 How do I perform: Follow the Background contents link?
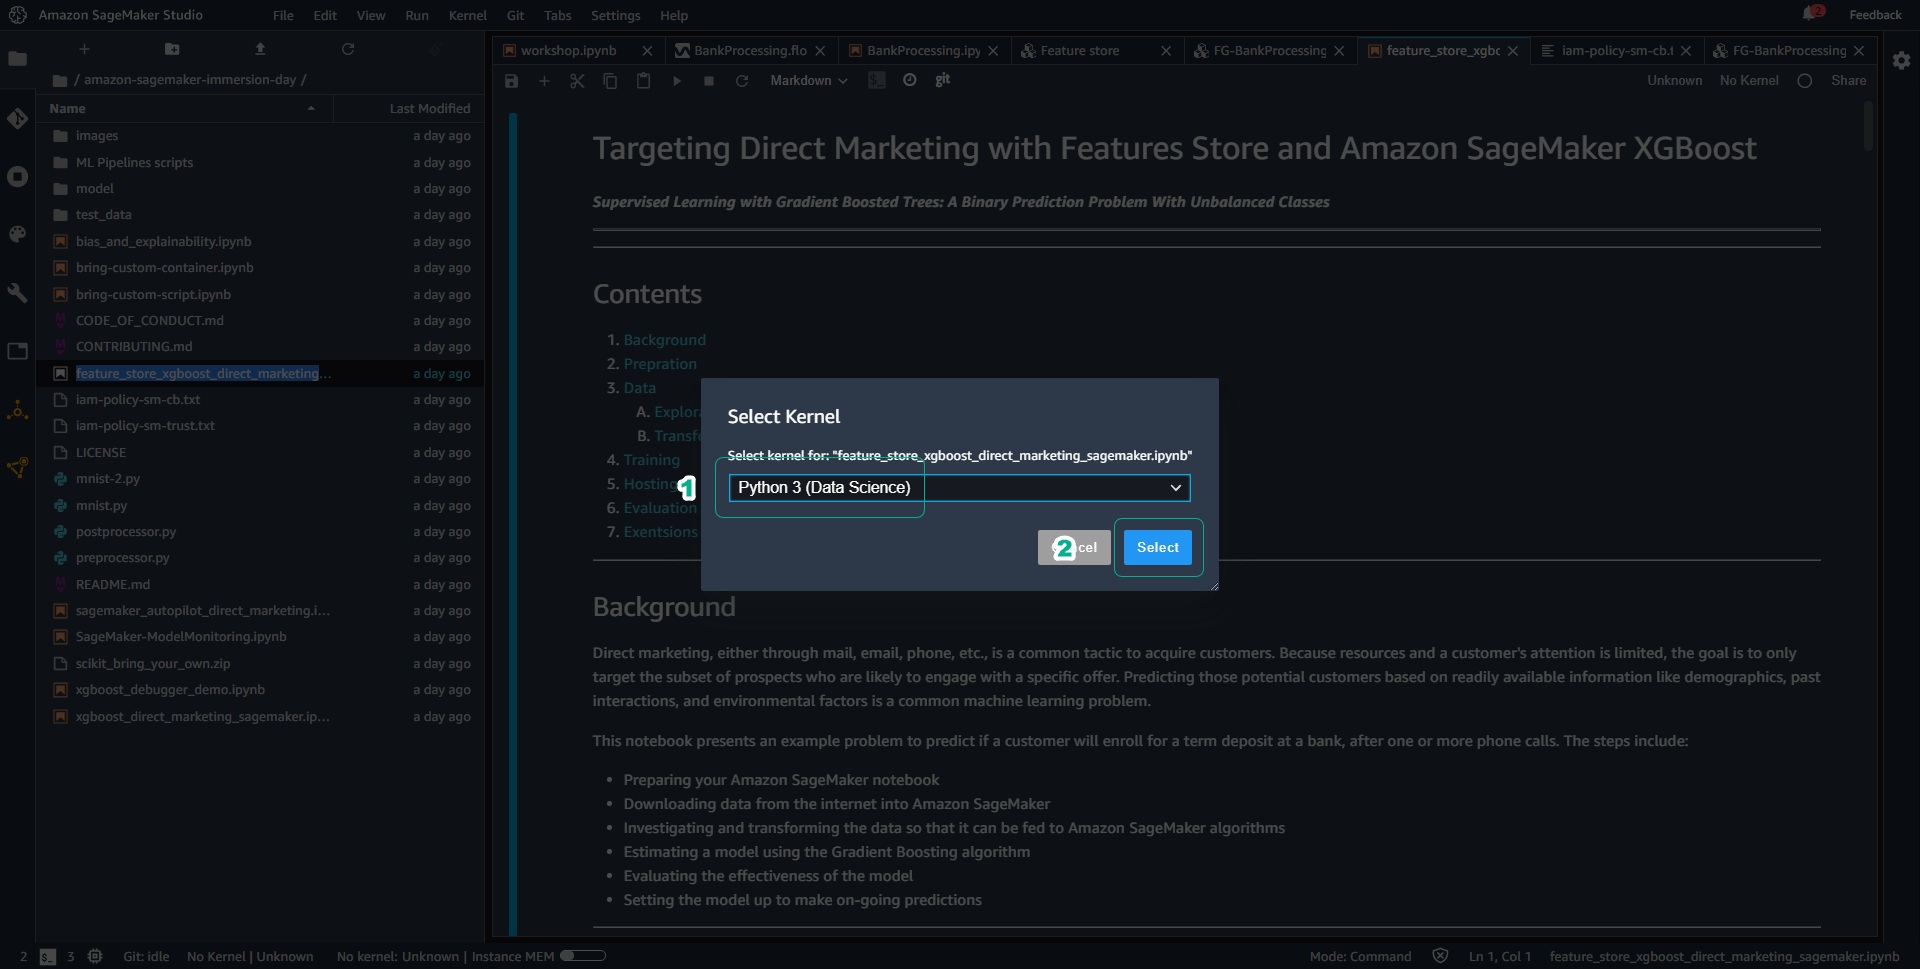[664, 341]
